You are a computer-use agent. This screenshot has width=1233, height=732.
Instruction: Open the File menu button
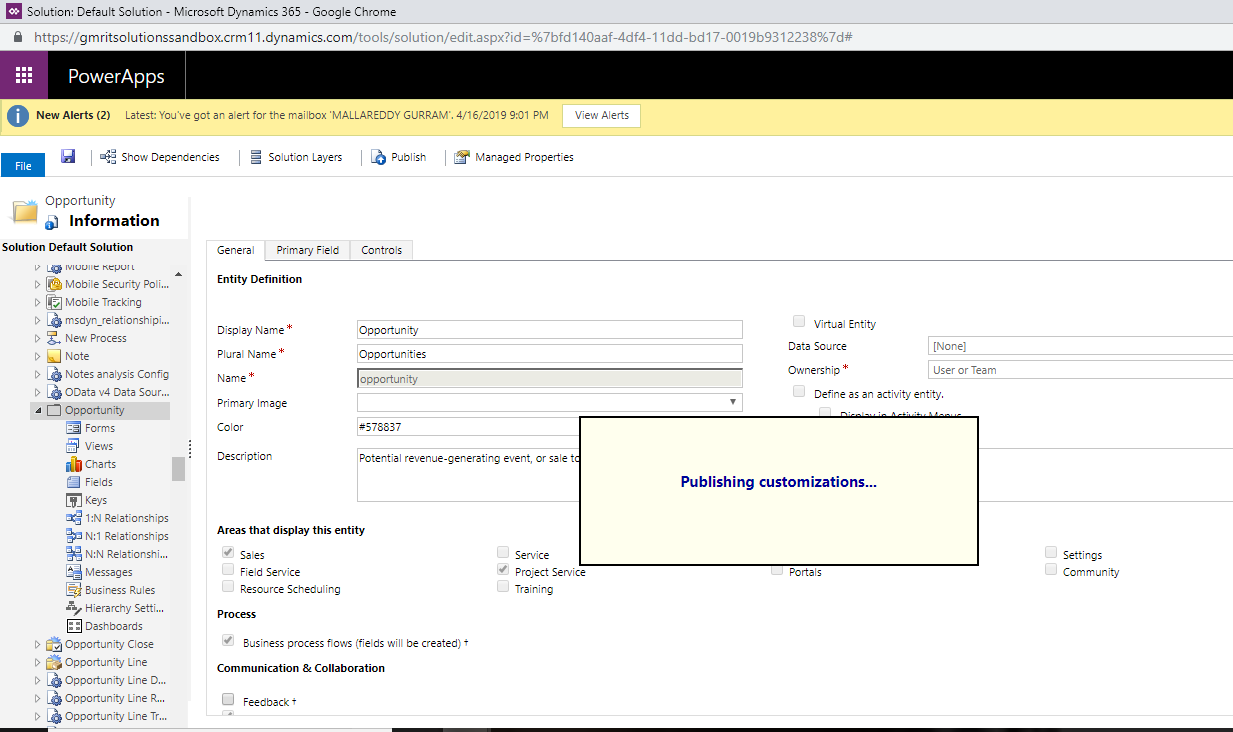(23, 166)
